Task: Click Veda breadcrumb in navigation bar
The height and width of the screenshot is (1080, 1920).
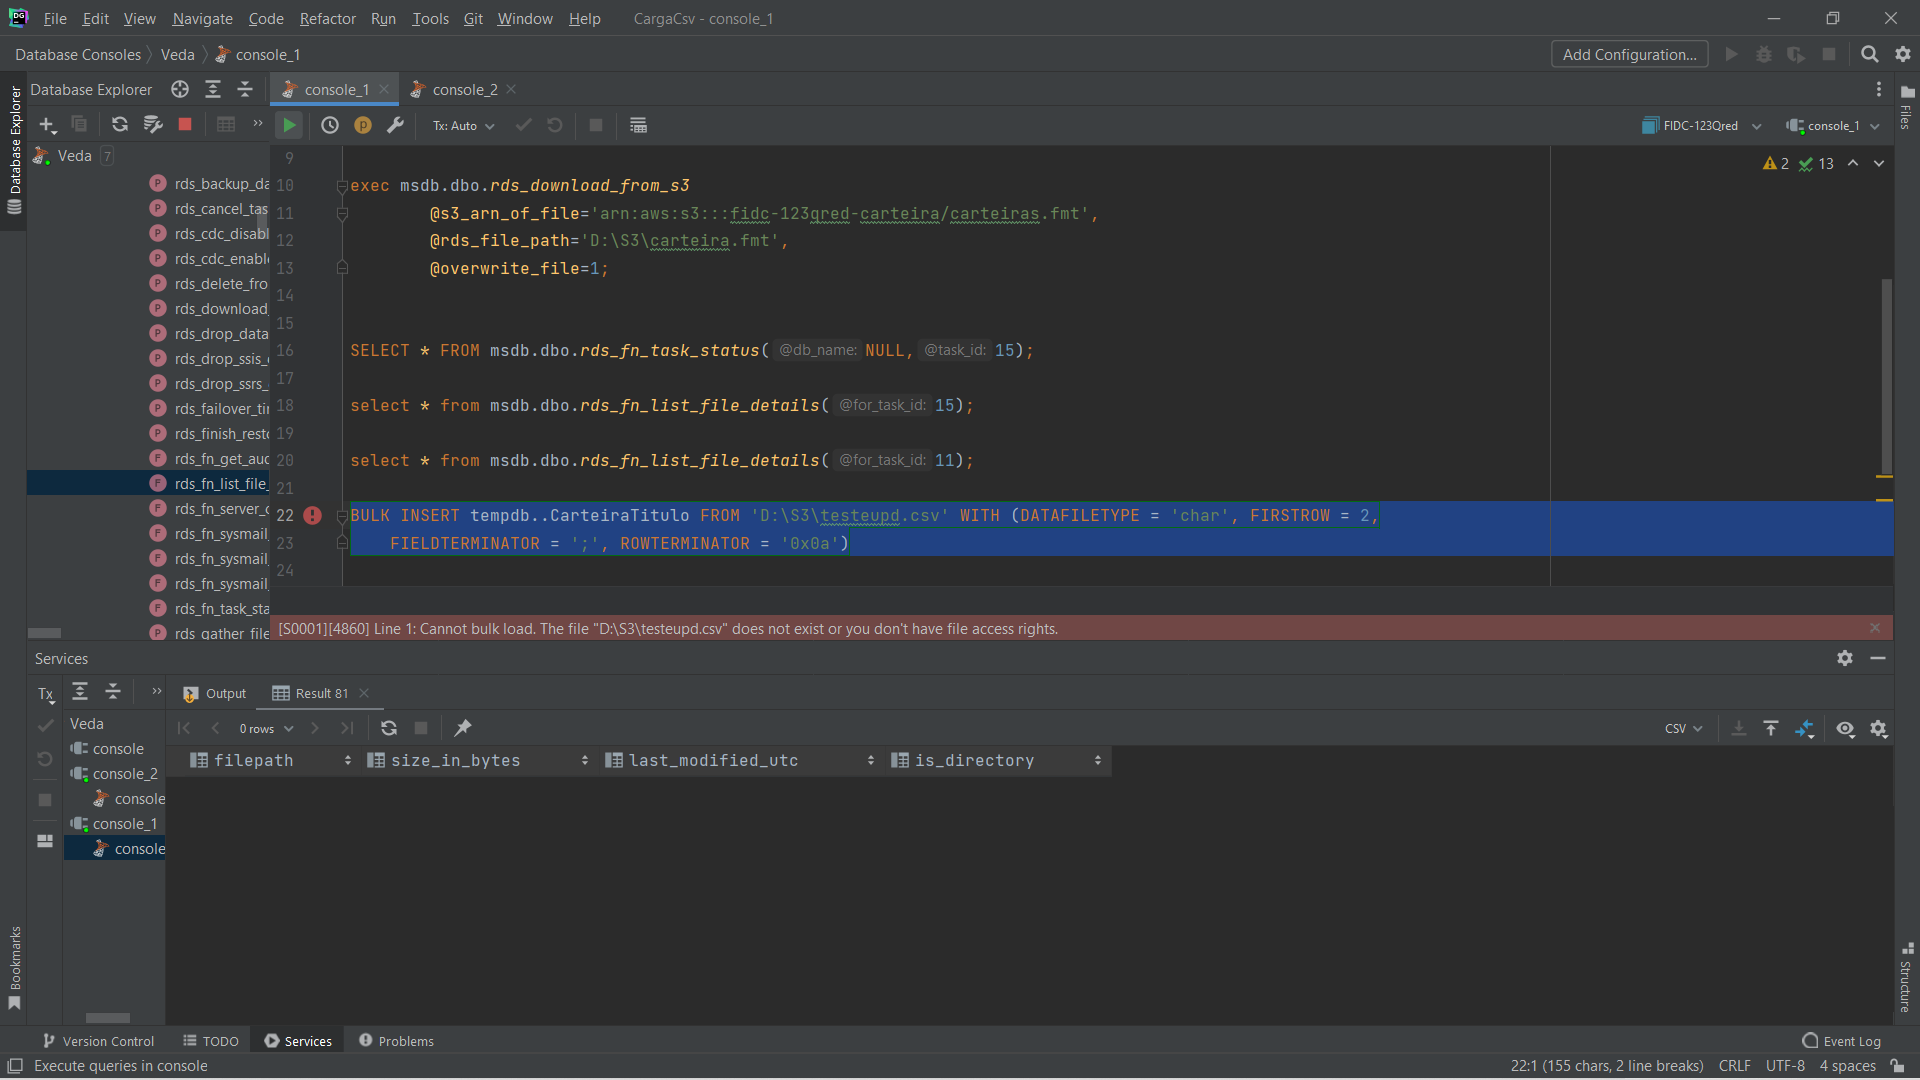Action: click(x=178, y=54)
